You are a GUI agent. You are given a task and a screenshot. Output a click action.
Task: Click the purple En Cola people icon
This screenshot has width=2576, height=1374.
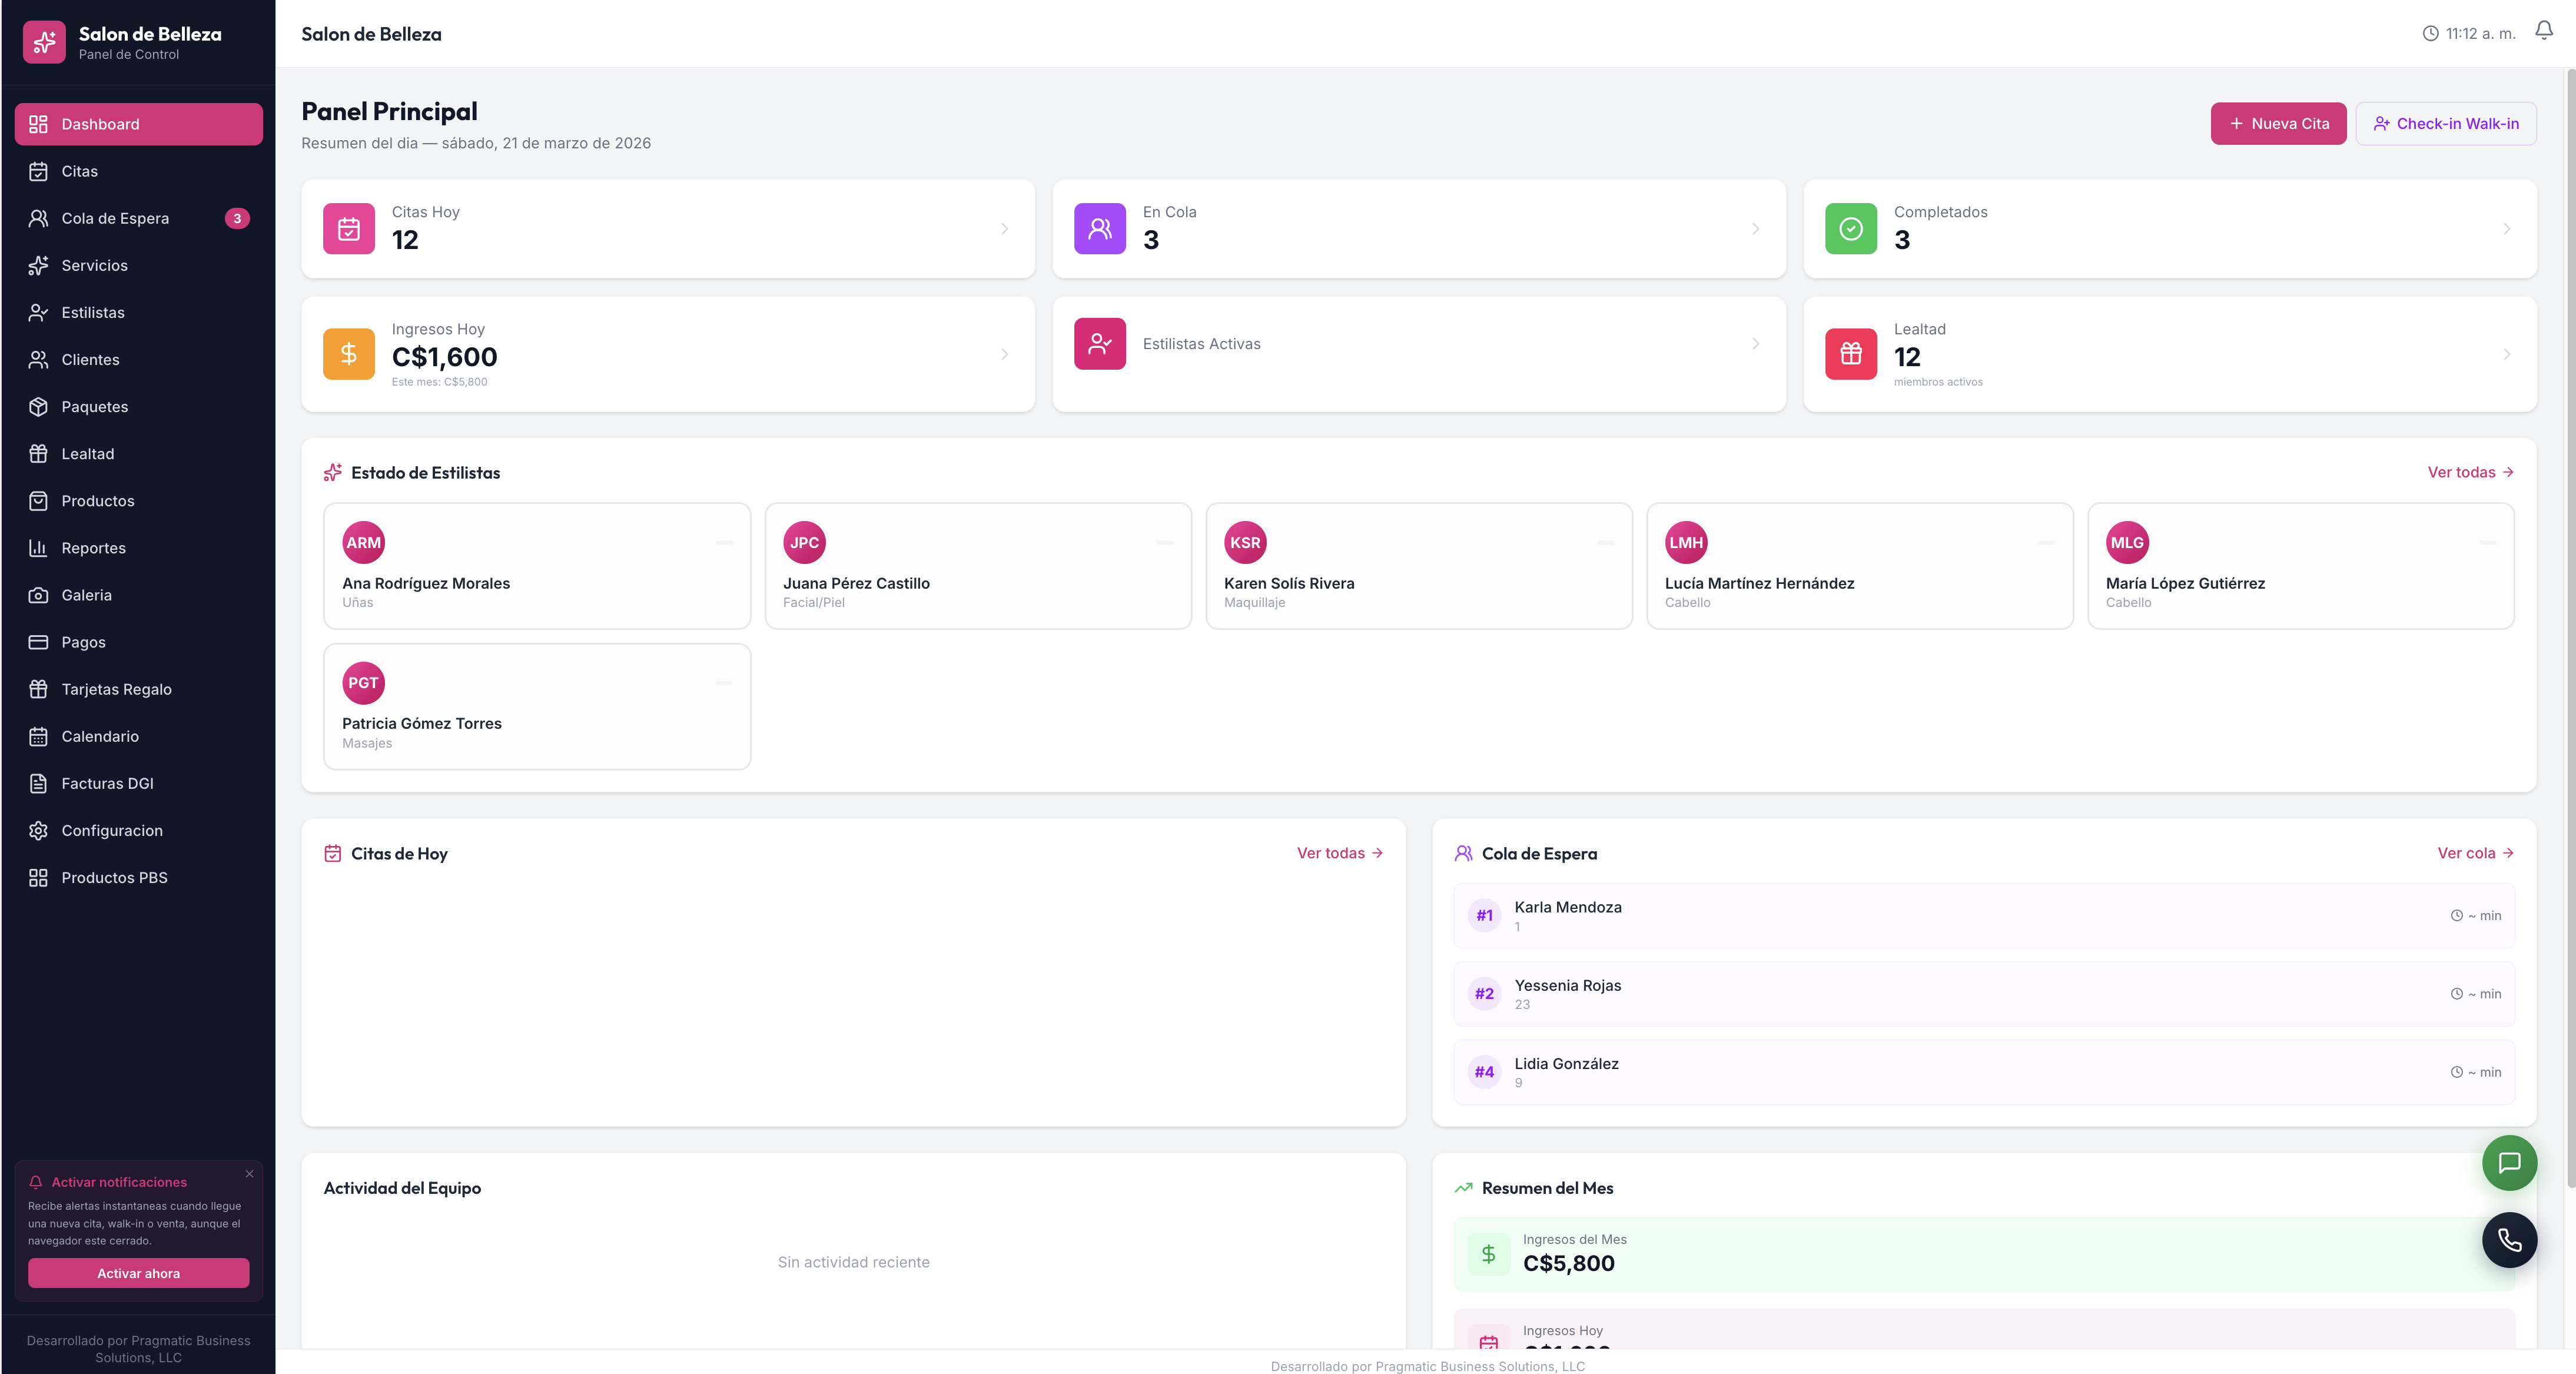[1099, 229]
